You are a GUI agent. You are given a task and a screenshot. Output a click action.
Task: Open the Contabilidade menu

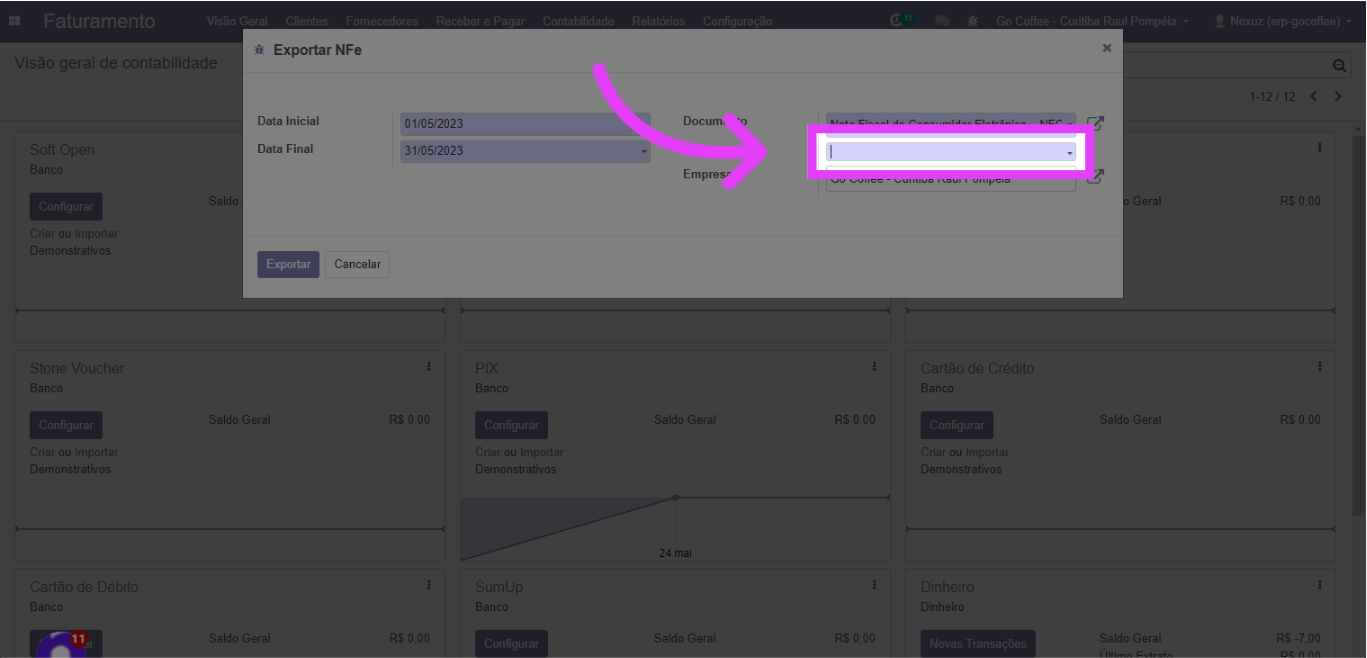coord(578,21)
